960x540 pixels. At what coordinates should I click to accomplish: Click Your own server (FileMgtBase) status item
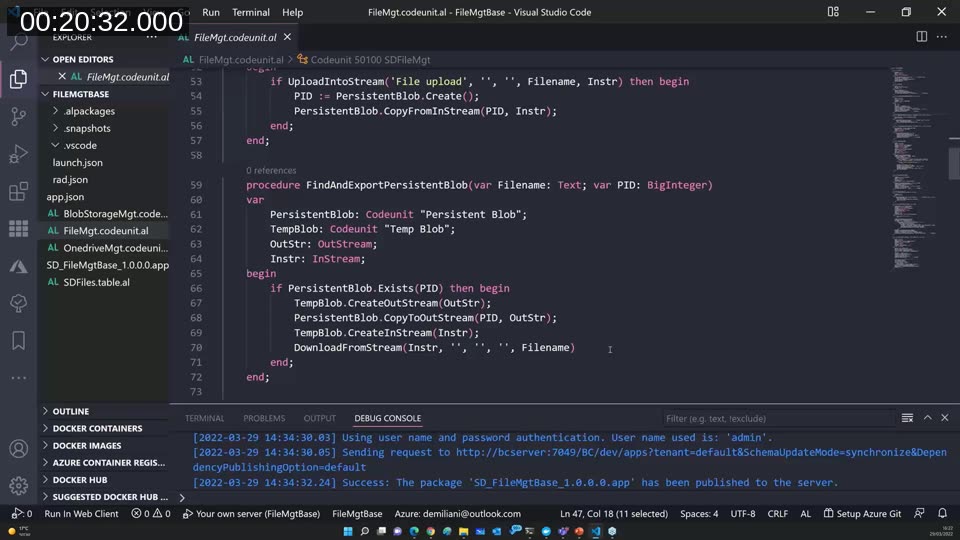[252, 514]
